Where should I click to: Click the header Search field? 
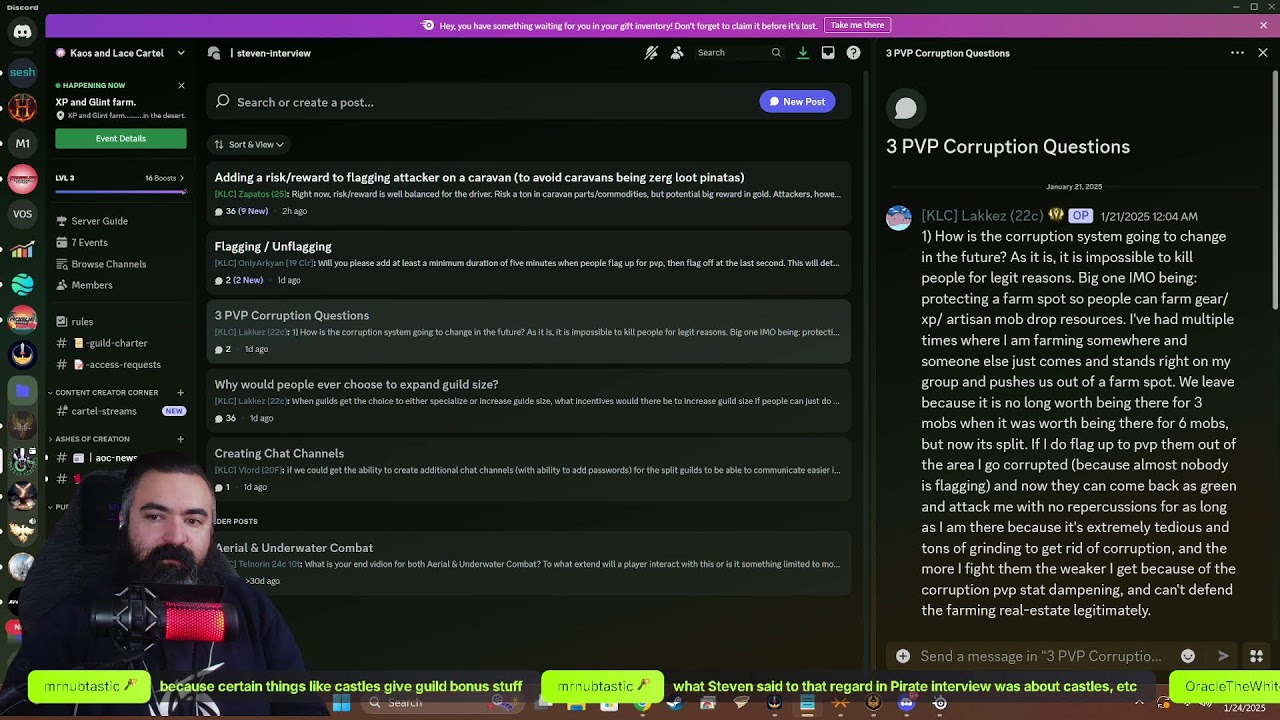pyautogui.click(x=740, y=53)
